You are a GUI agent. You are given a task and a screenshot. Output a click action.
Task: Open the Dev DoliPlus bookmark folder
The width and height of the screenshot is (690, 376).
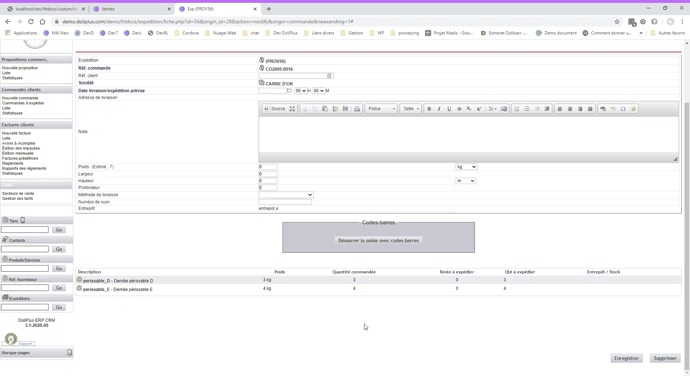[x=281, y=33]
